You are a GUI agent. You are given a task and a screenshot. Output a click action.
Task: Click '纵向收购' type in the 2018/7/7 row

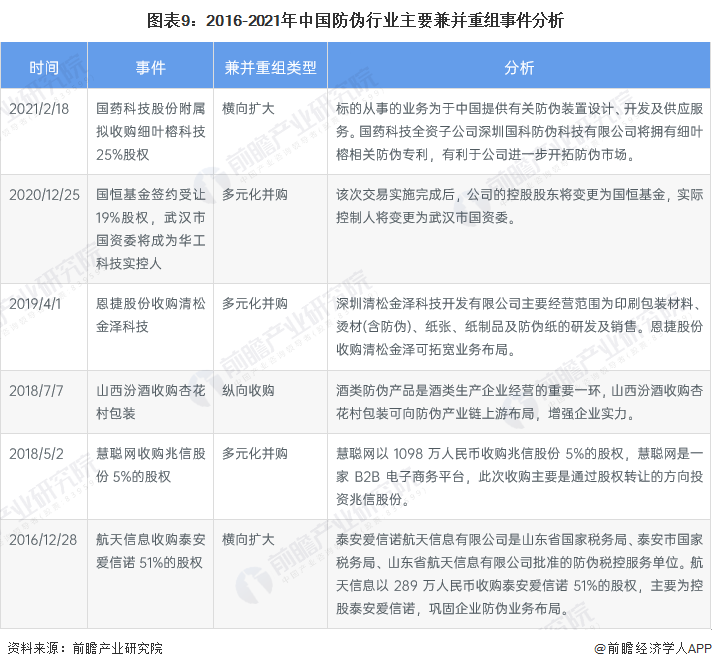[x=248, y=391]
